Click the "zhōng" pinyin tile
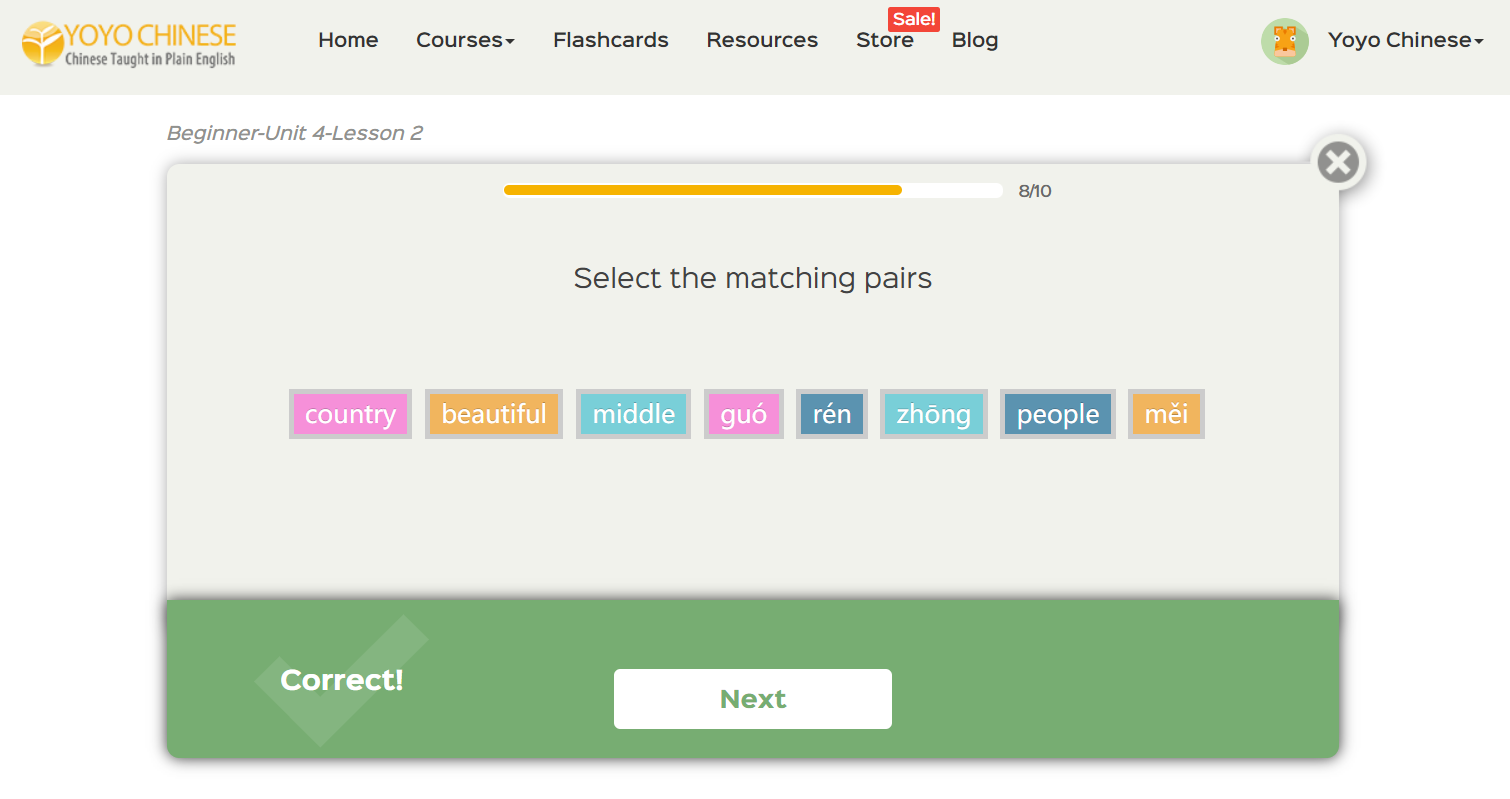Screen dimensions: 1510x799 tap(933, 414)
